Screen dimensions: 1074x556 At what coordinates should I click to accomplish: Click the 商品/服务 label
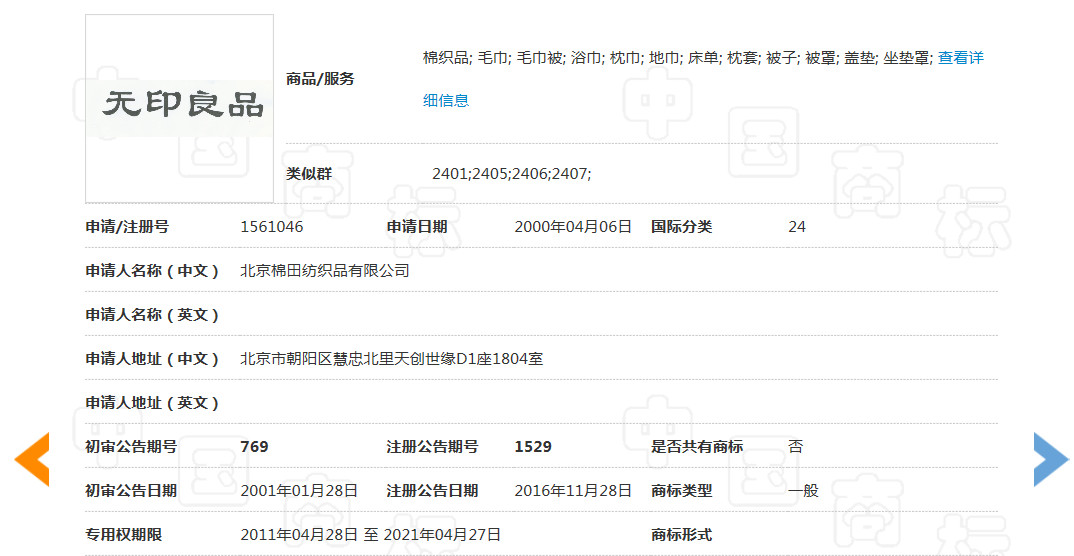pyautogui.click(x=320, y=79)
